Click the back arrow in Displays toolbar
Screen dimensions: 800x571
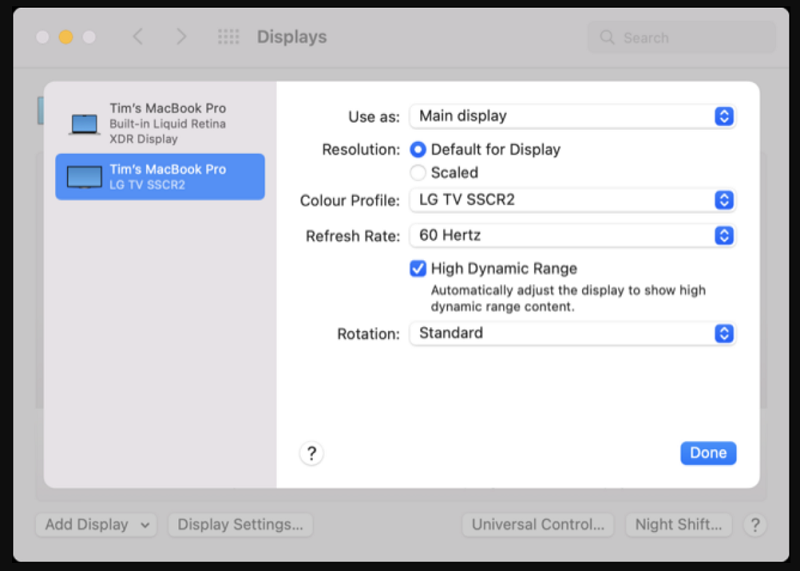pos(138,37)
